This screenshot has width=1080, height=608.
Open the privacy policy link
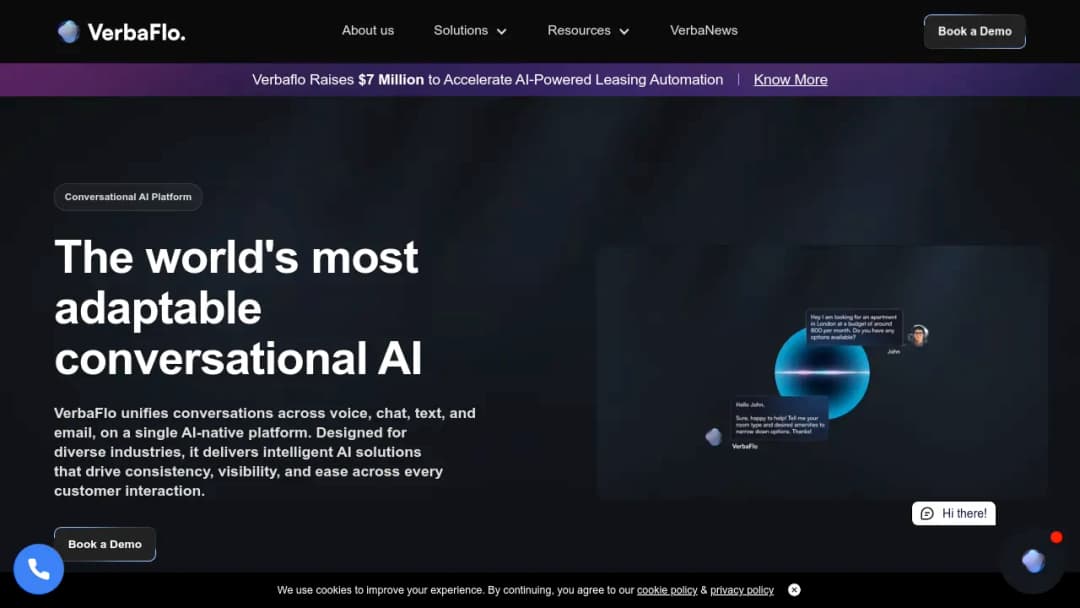coord(742,590)
